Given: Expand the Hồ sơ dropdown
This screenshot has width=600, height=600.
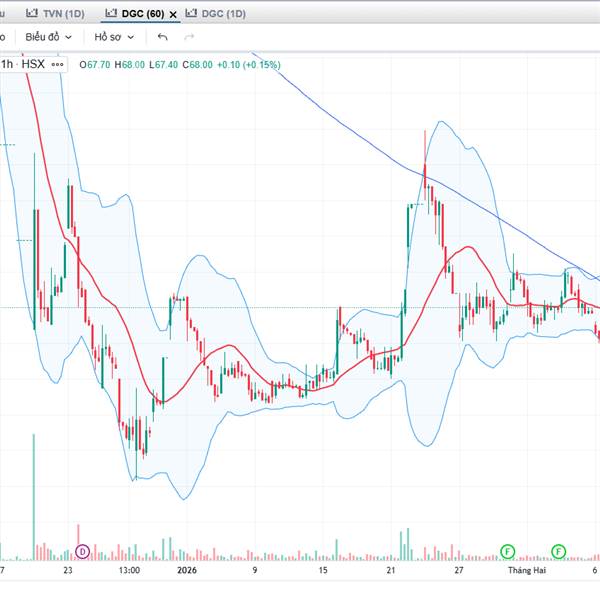Looking at the screenshot, I should (114, 37).
